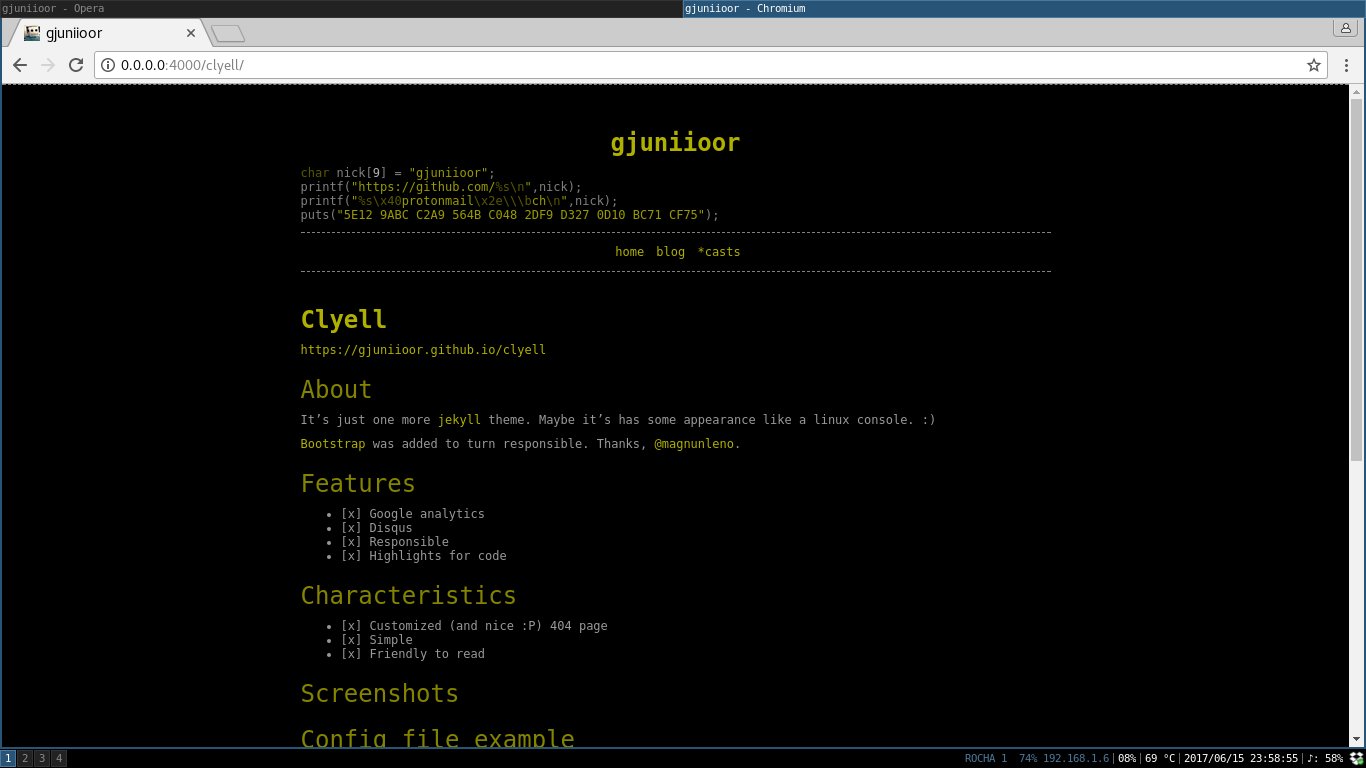The width and height of the screenshot is (1366, 768).
Task: Reload the current page
Action: [x=76, y=65]
